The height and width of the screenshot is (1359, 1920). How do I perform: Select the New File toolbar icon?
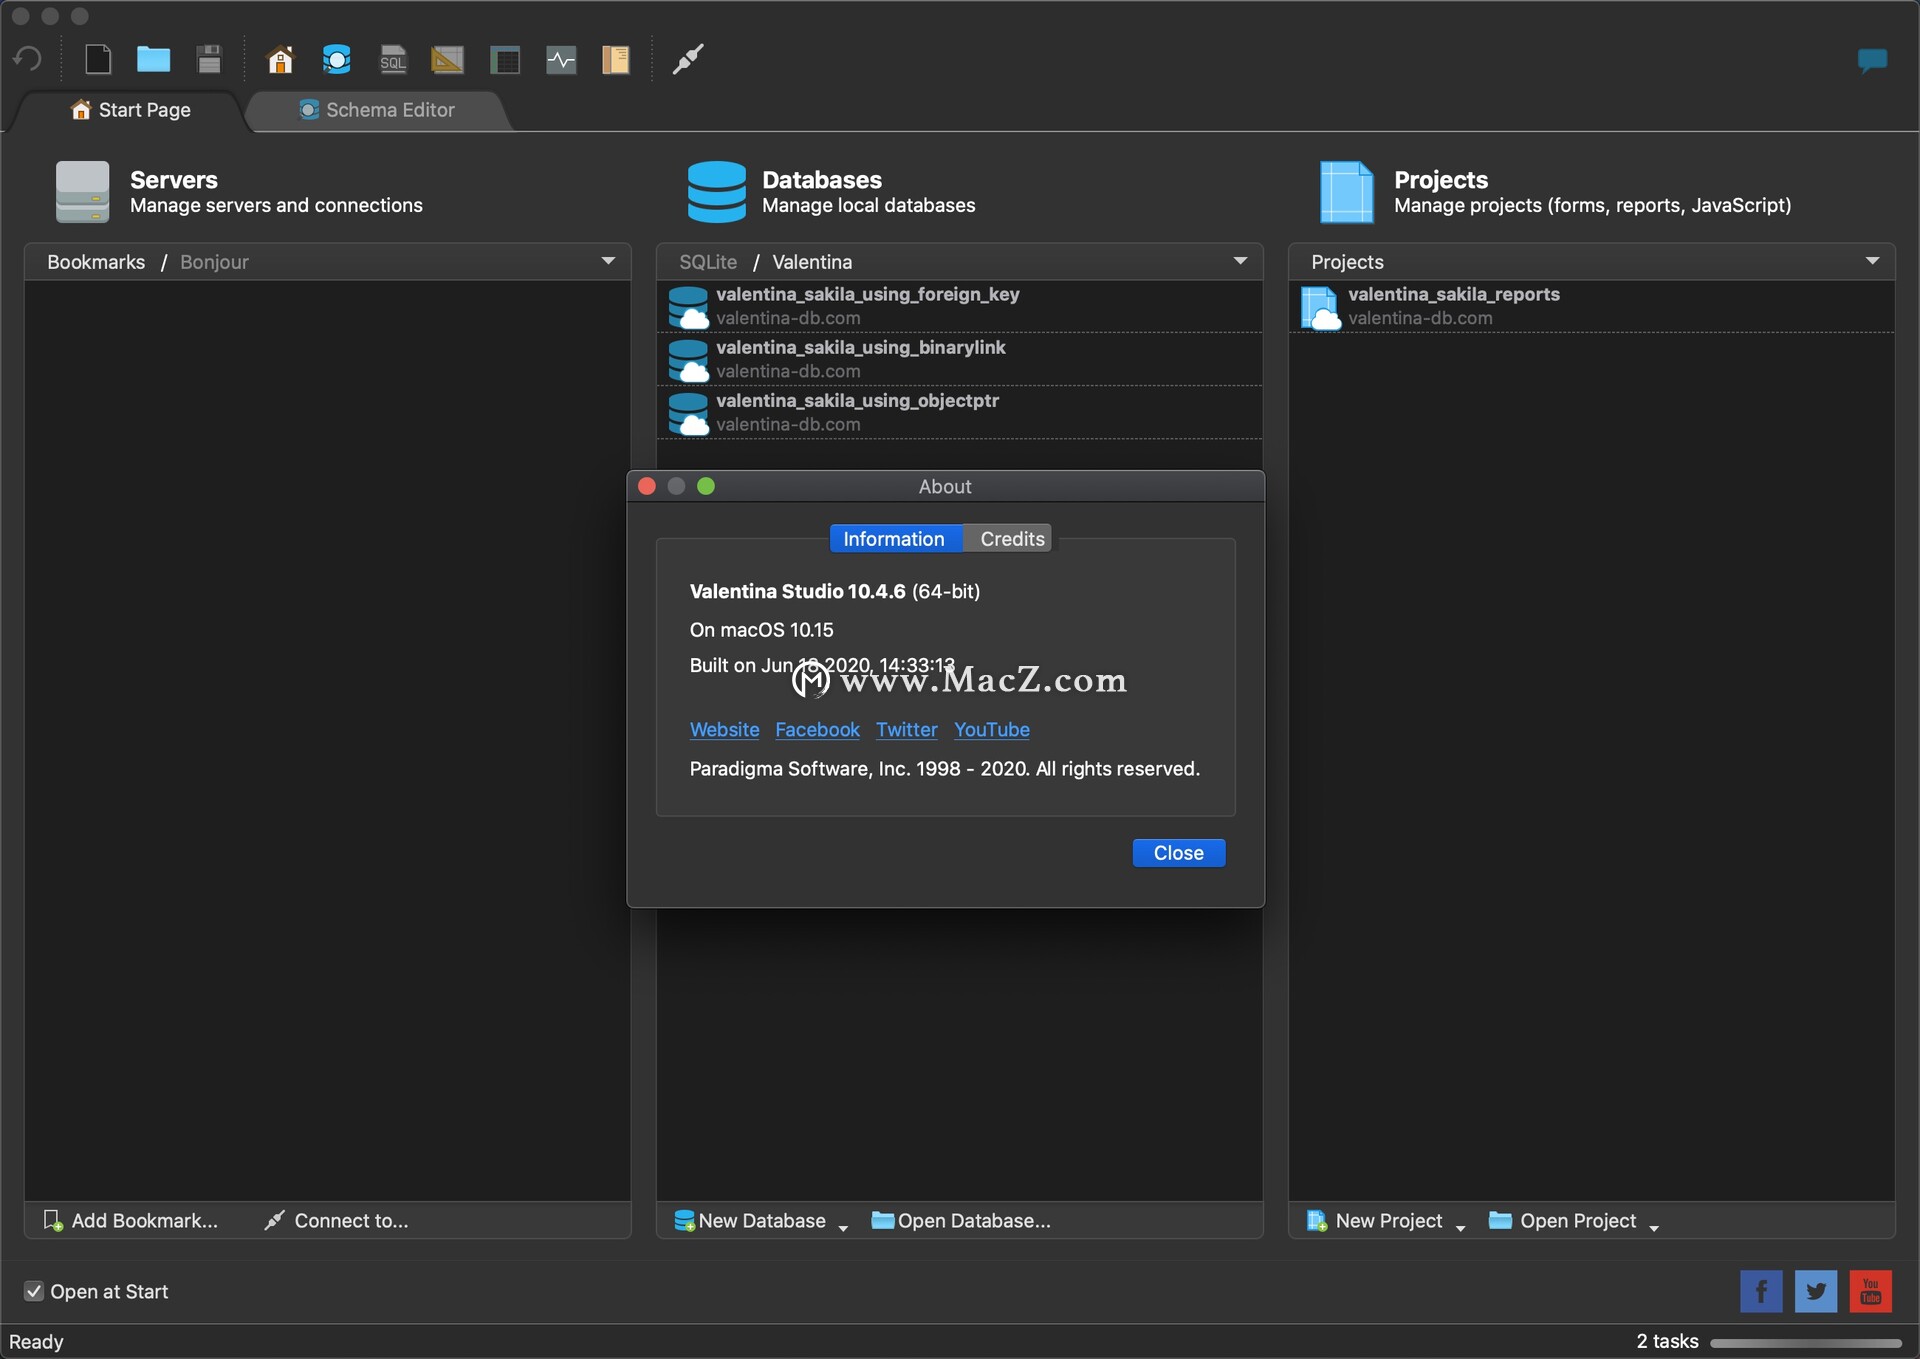tap(96, 59)
